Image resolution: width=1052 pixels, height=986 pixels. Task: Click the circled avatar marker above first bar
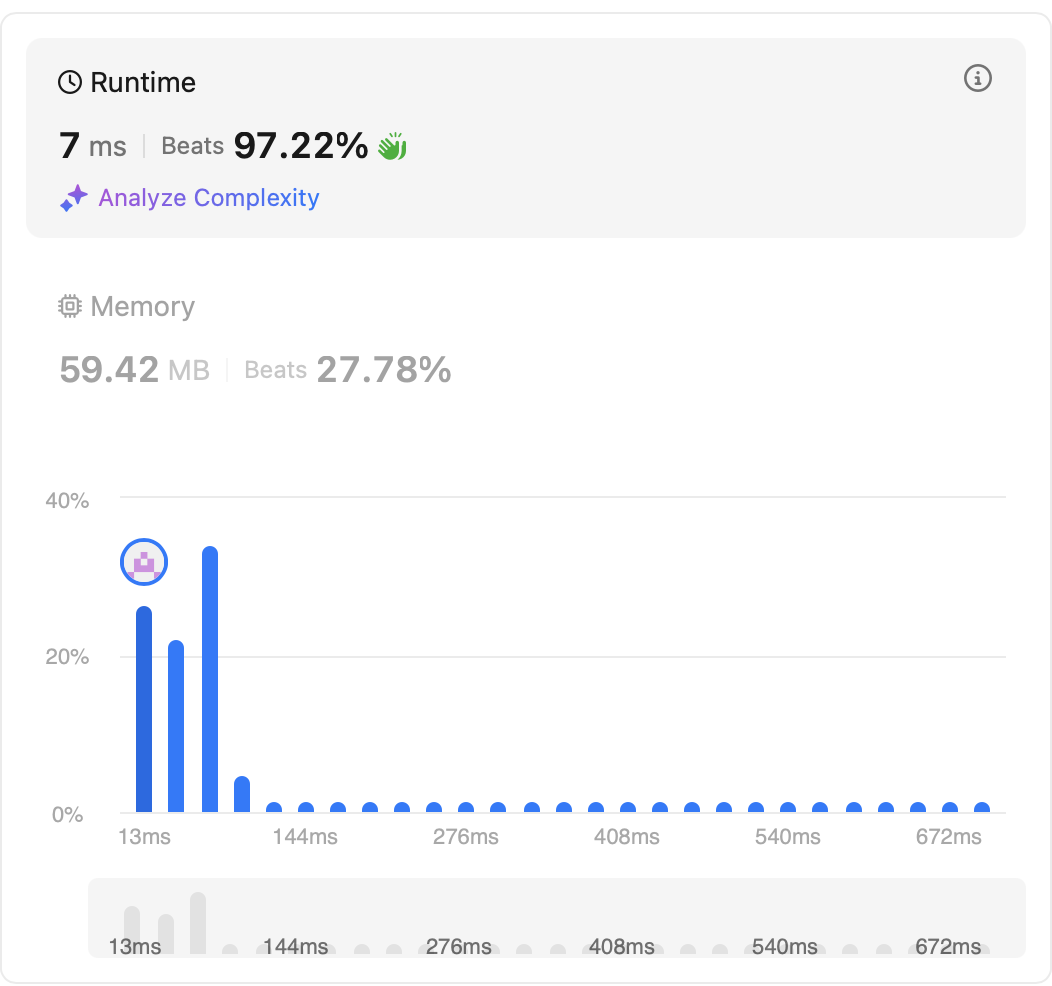144,563
